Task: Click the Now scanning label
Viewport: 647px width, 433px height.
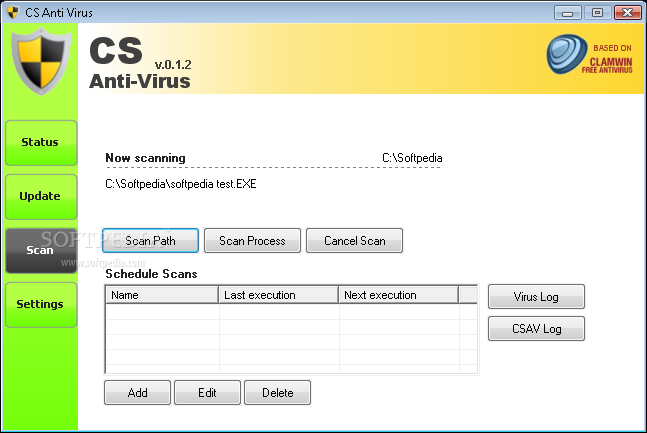Action: pos(145,158)
